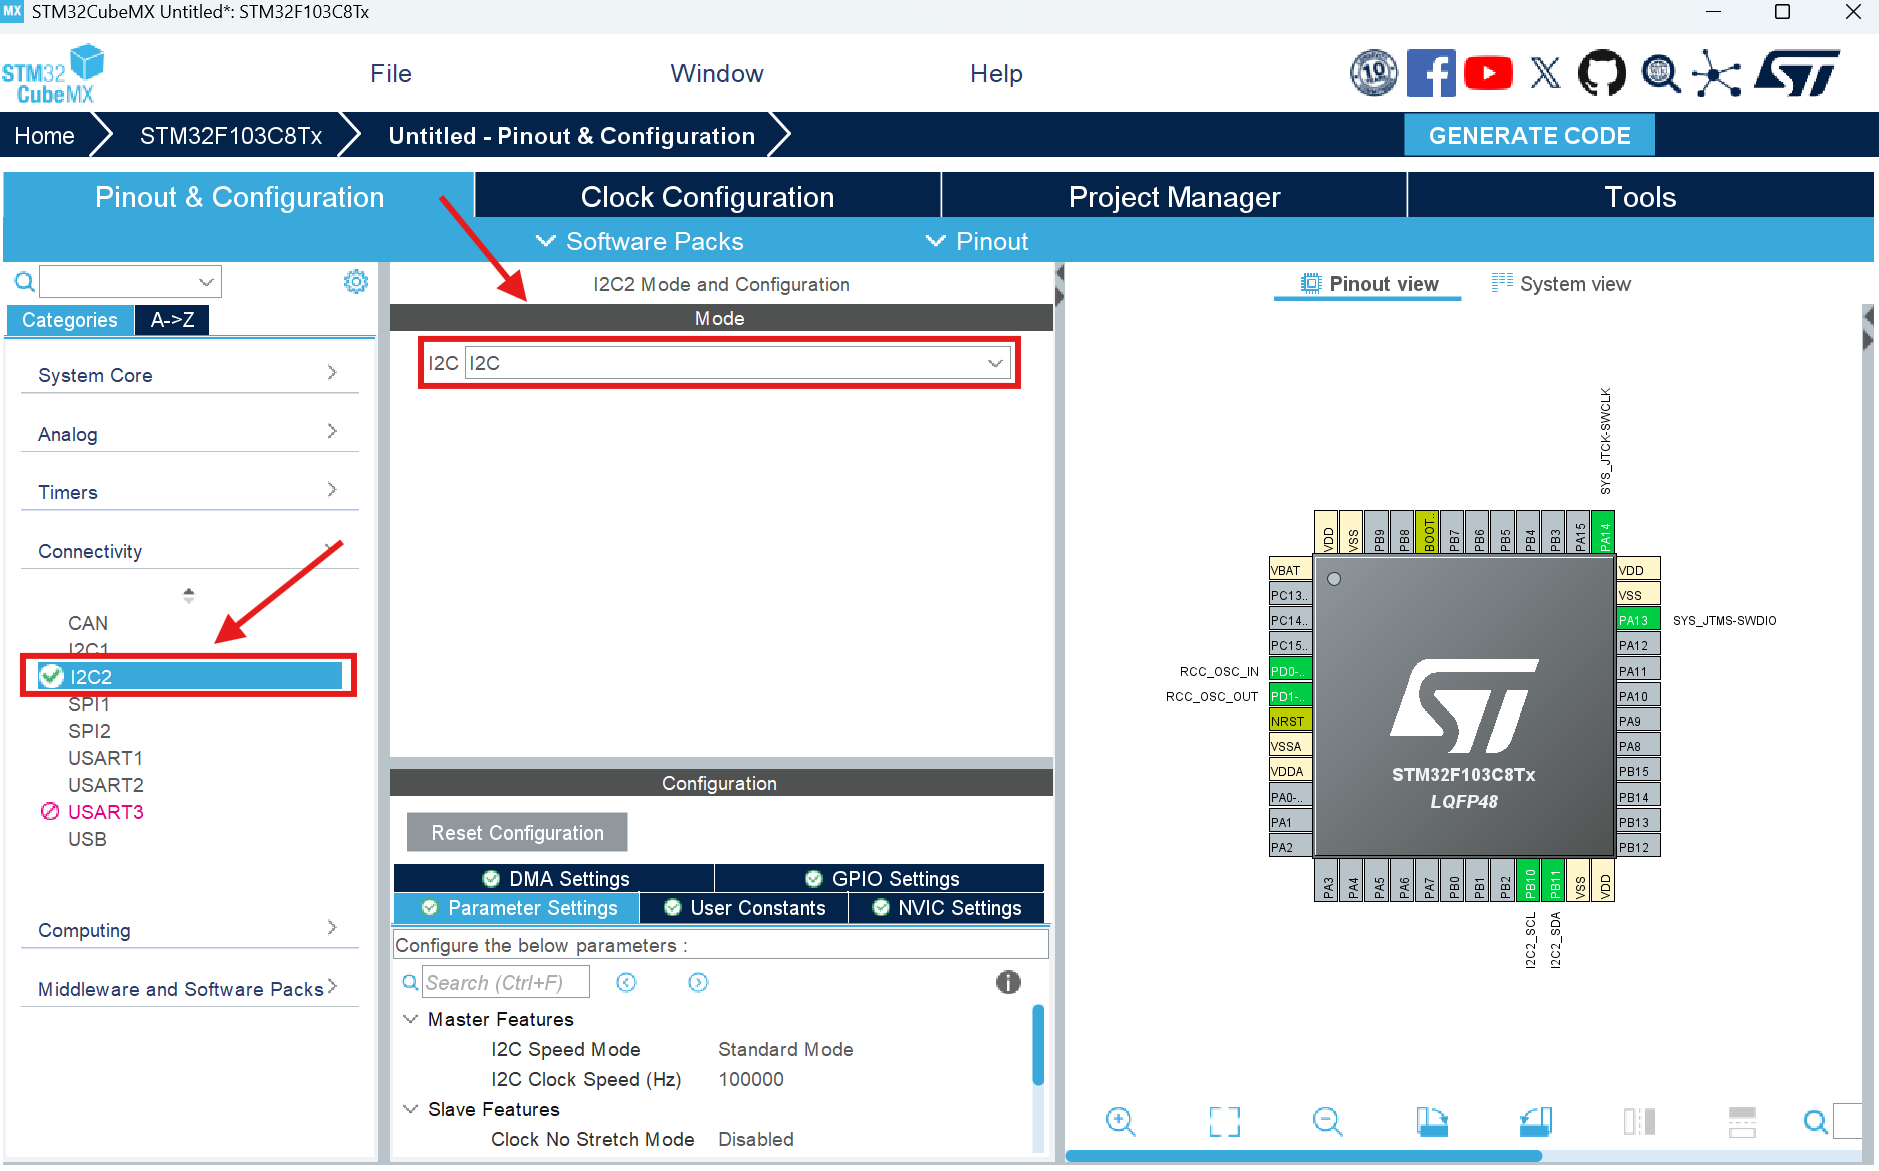Collapse the Master Features group
Viewport: 1879px width, 1171px height.
(x=410, y=1019)
